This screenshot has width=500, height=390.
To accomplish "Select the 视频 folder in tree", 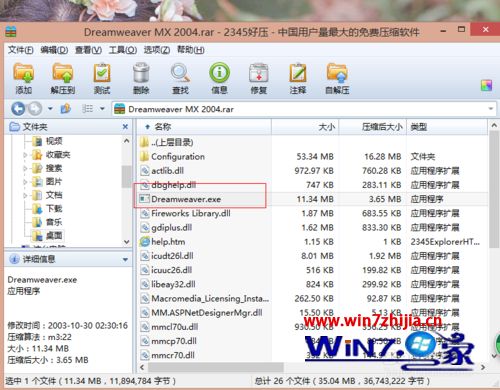I will [54, 141].
